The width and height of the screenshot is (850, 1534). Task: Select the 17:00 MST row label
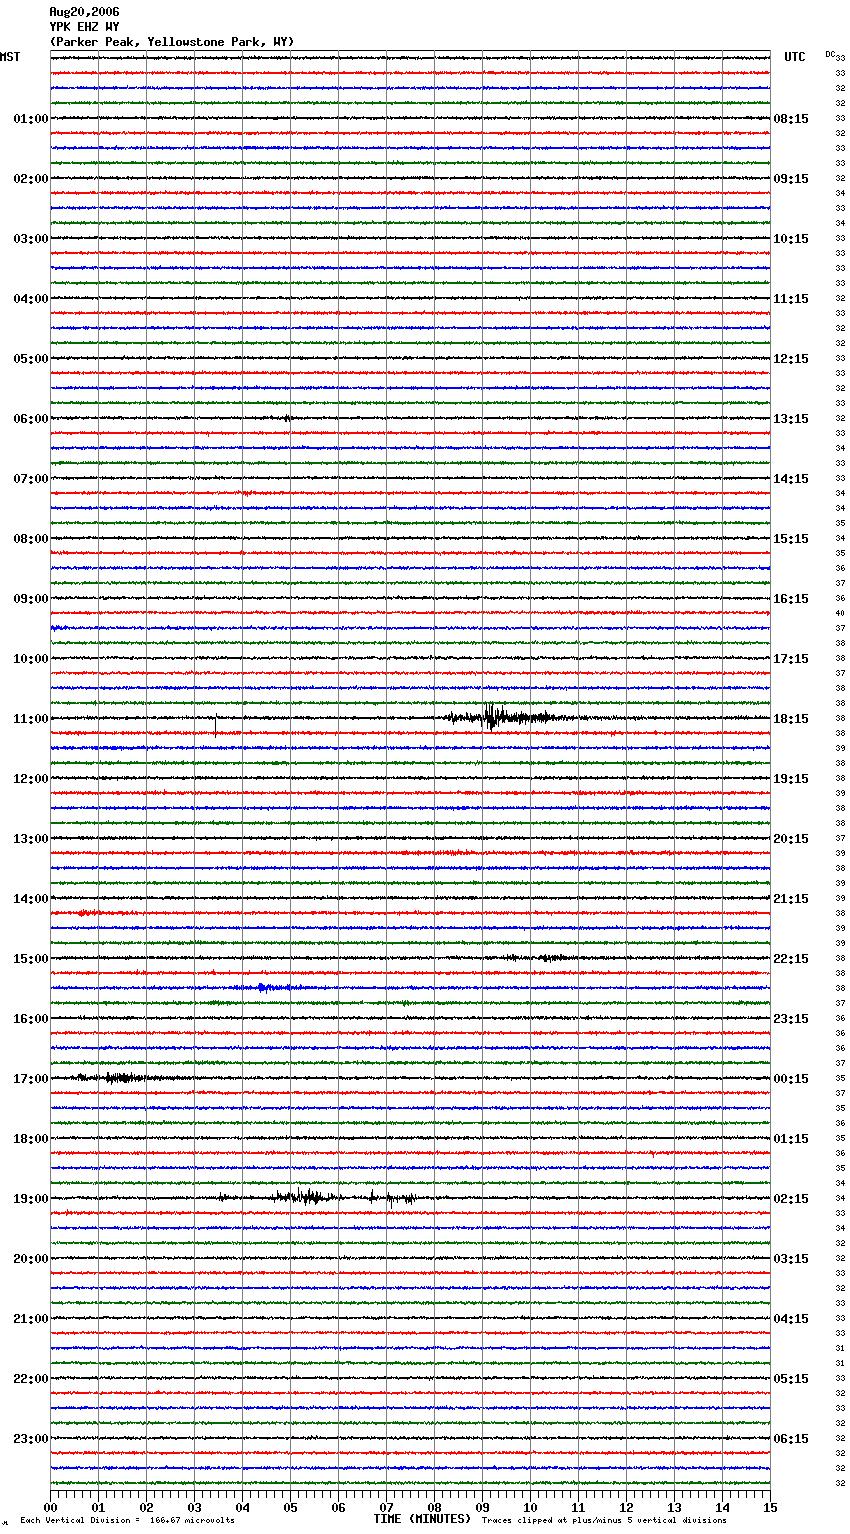31,1079
